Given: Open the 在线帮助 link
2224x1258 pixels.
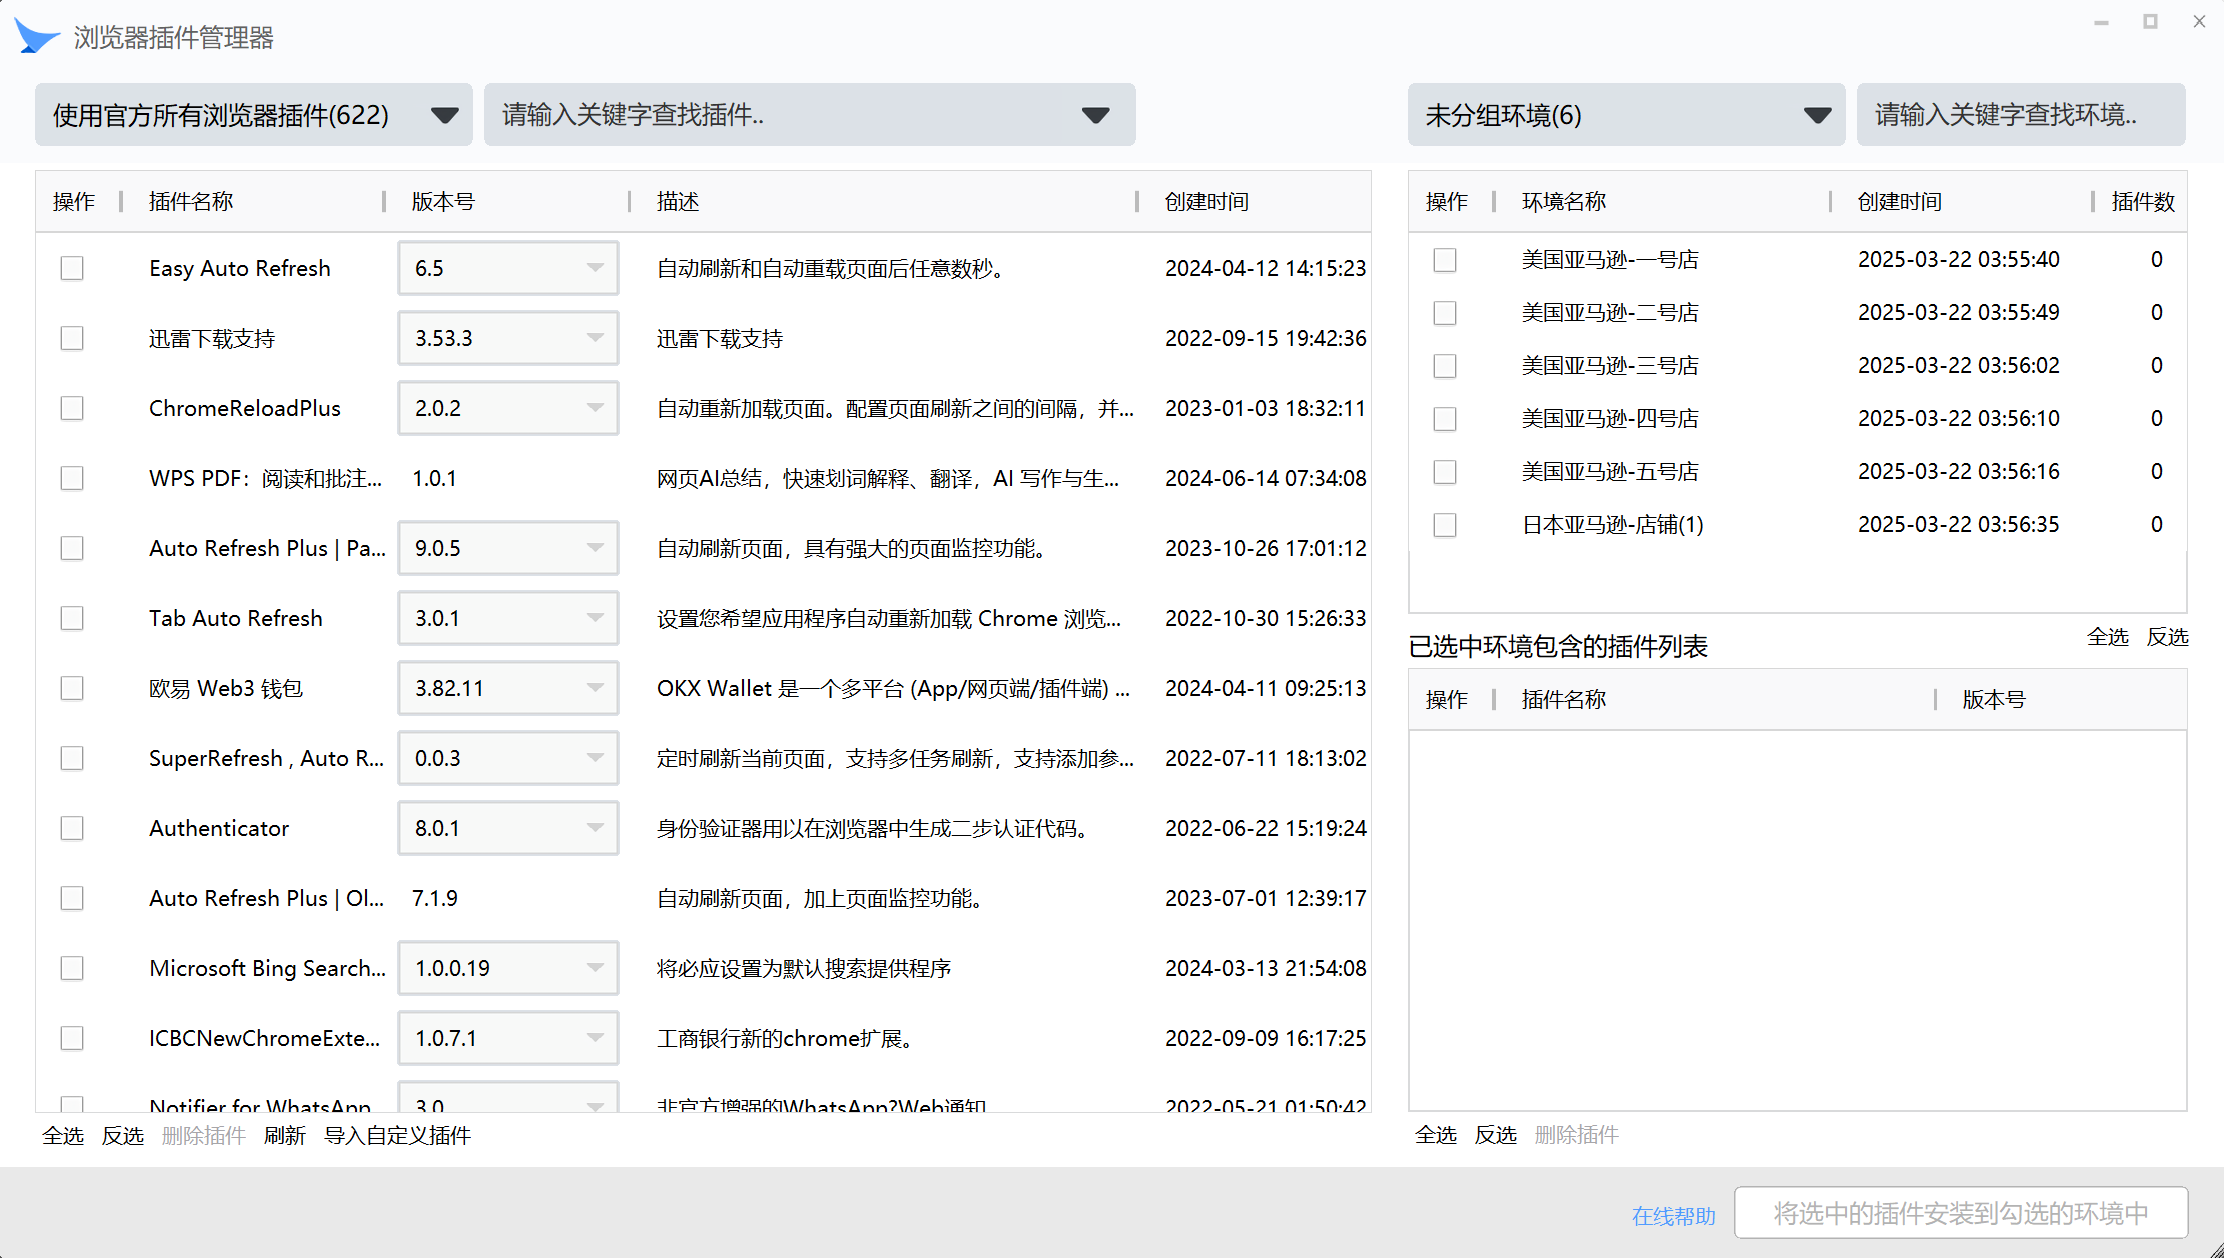Looking at the screenshot, I should tap(1674, 1216).
